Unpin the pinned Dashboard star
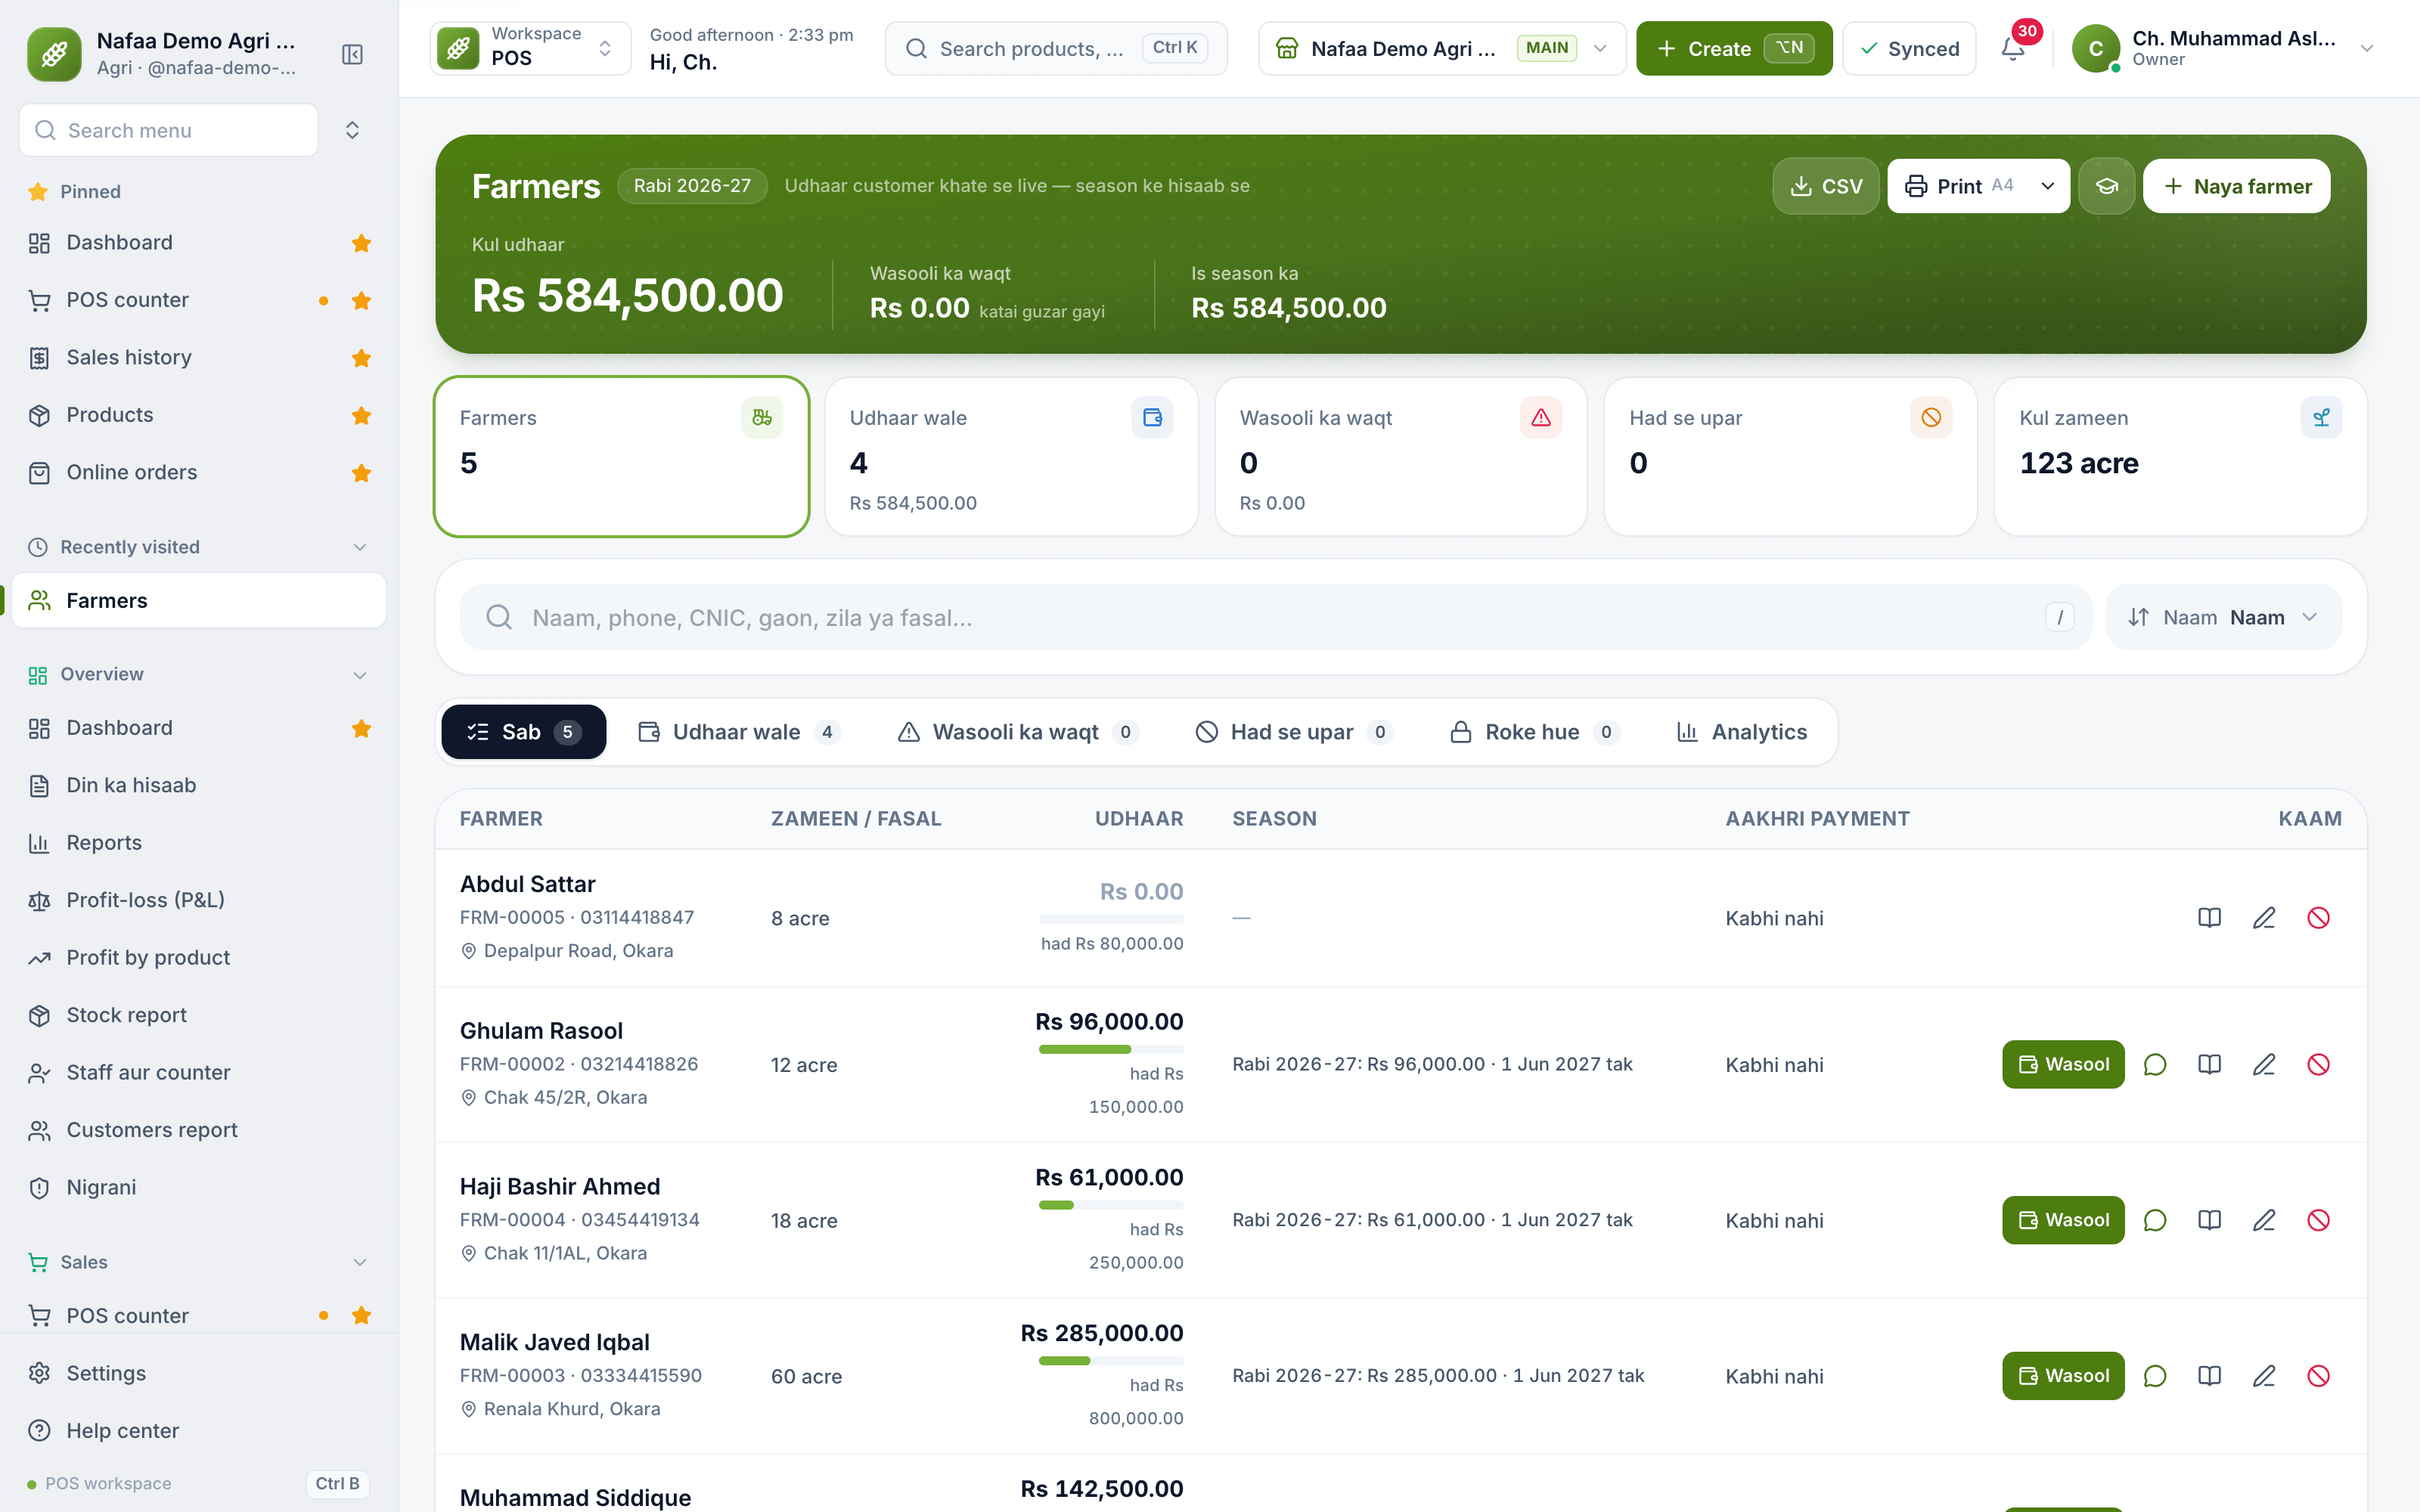 coord(361,243)
